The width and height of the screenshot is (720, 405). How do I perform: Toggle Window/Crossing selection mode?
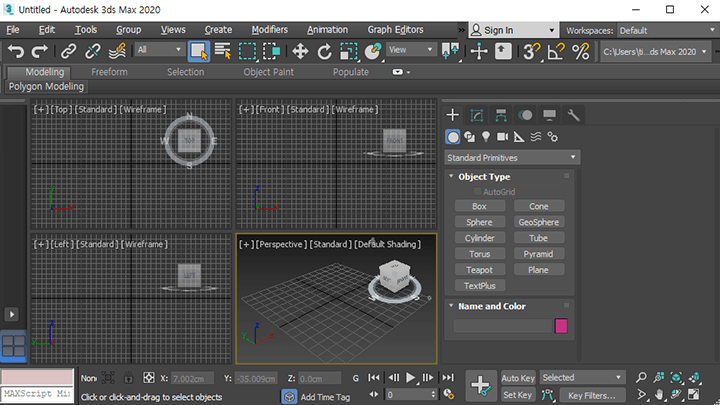(271, 51)
